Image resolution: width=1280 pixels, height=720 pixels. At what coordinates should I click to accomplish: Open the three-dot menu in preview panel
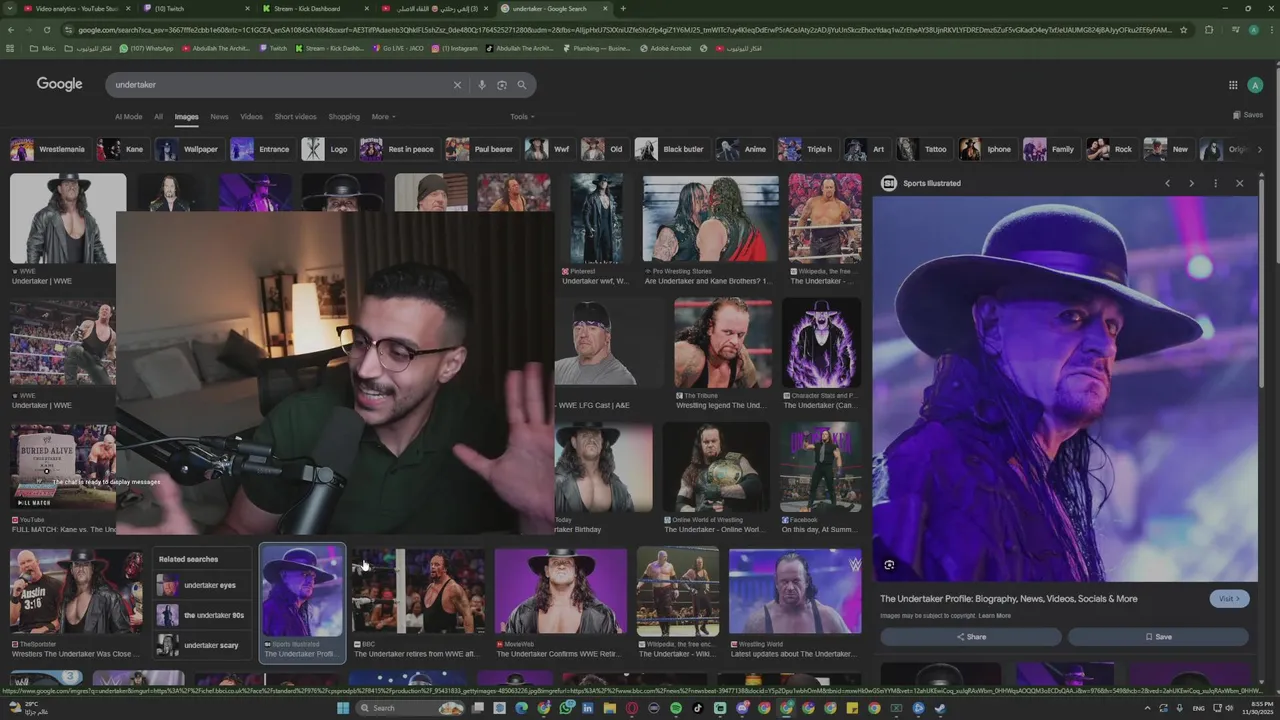(1215, 183)
